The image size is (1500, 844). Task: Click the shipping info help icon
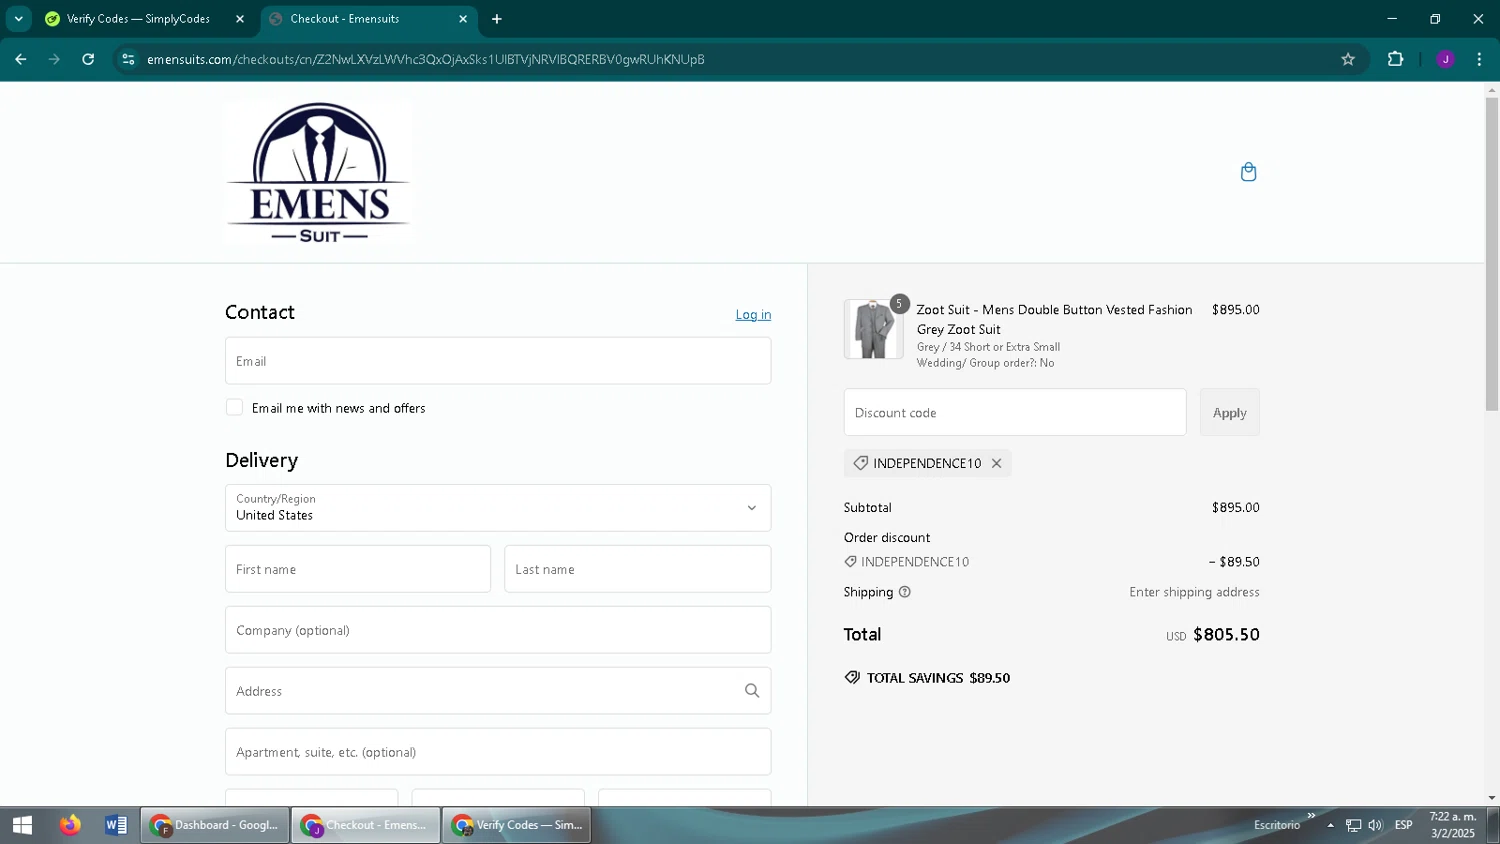(x=905, y=592)
